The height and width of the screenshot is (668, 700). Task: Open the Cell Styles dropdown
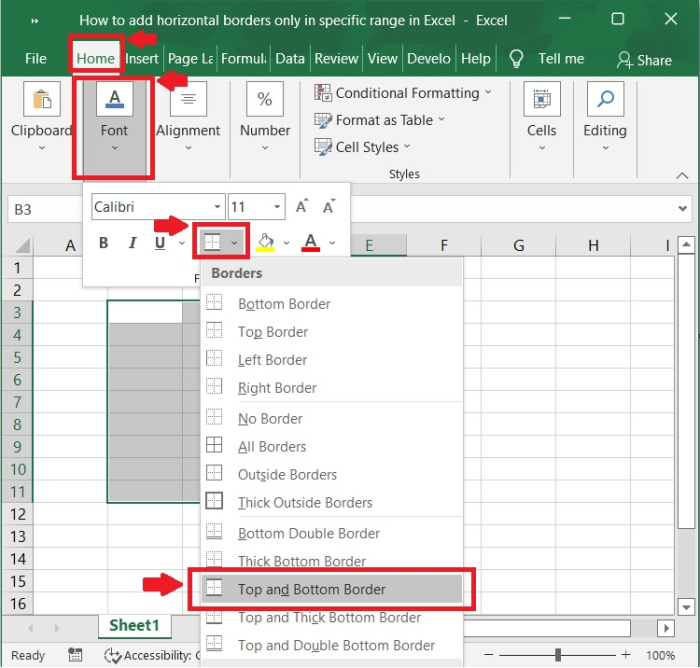click(362, 147)
